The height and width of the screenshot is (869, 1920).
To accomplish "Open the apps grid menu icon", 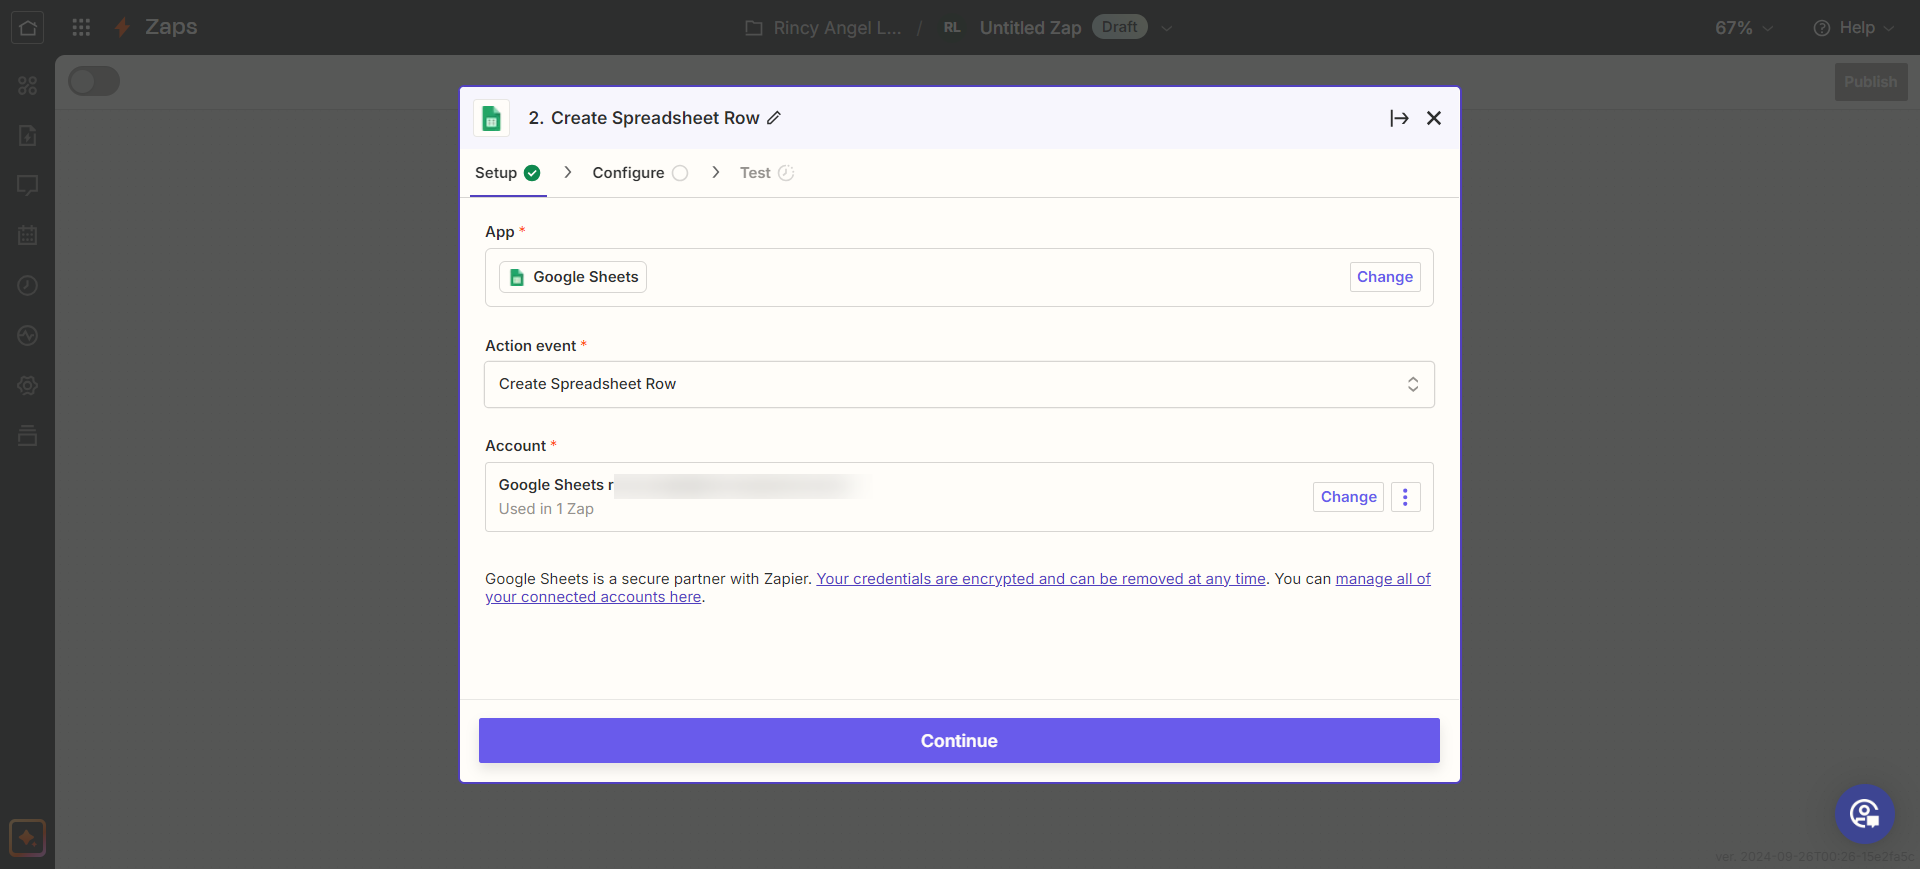I will pos(81,27).
